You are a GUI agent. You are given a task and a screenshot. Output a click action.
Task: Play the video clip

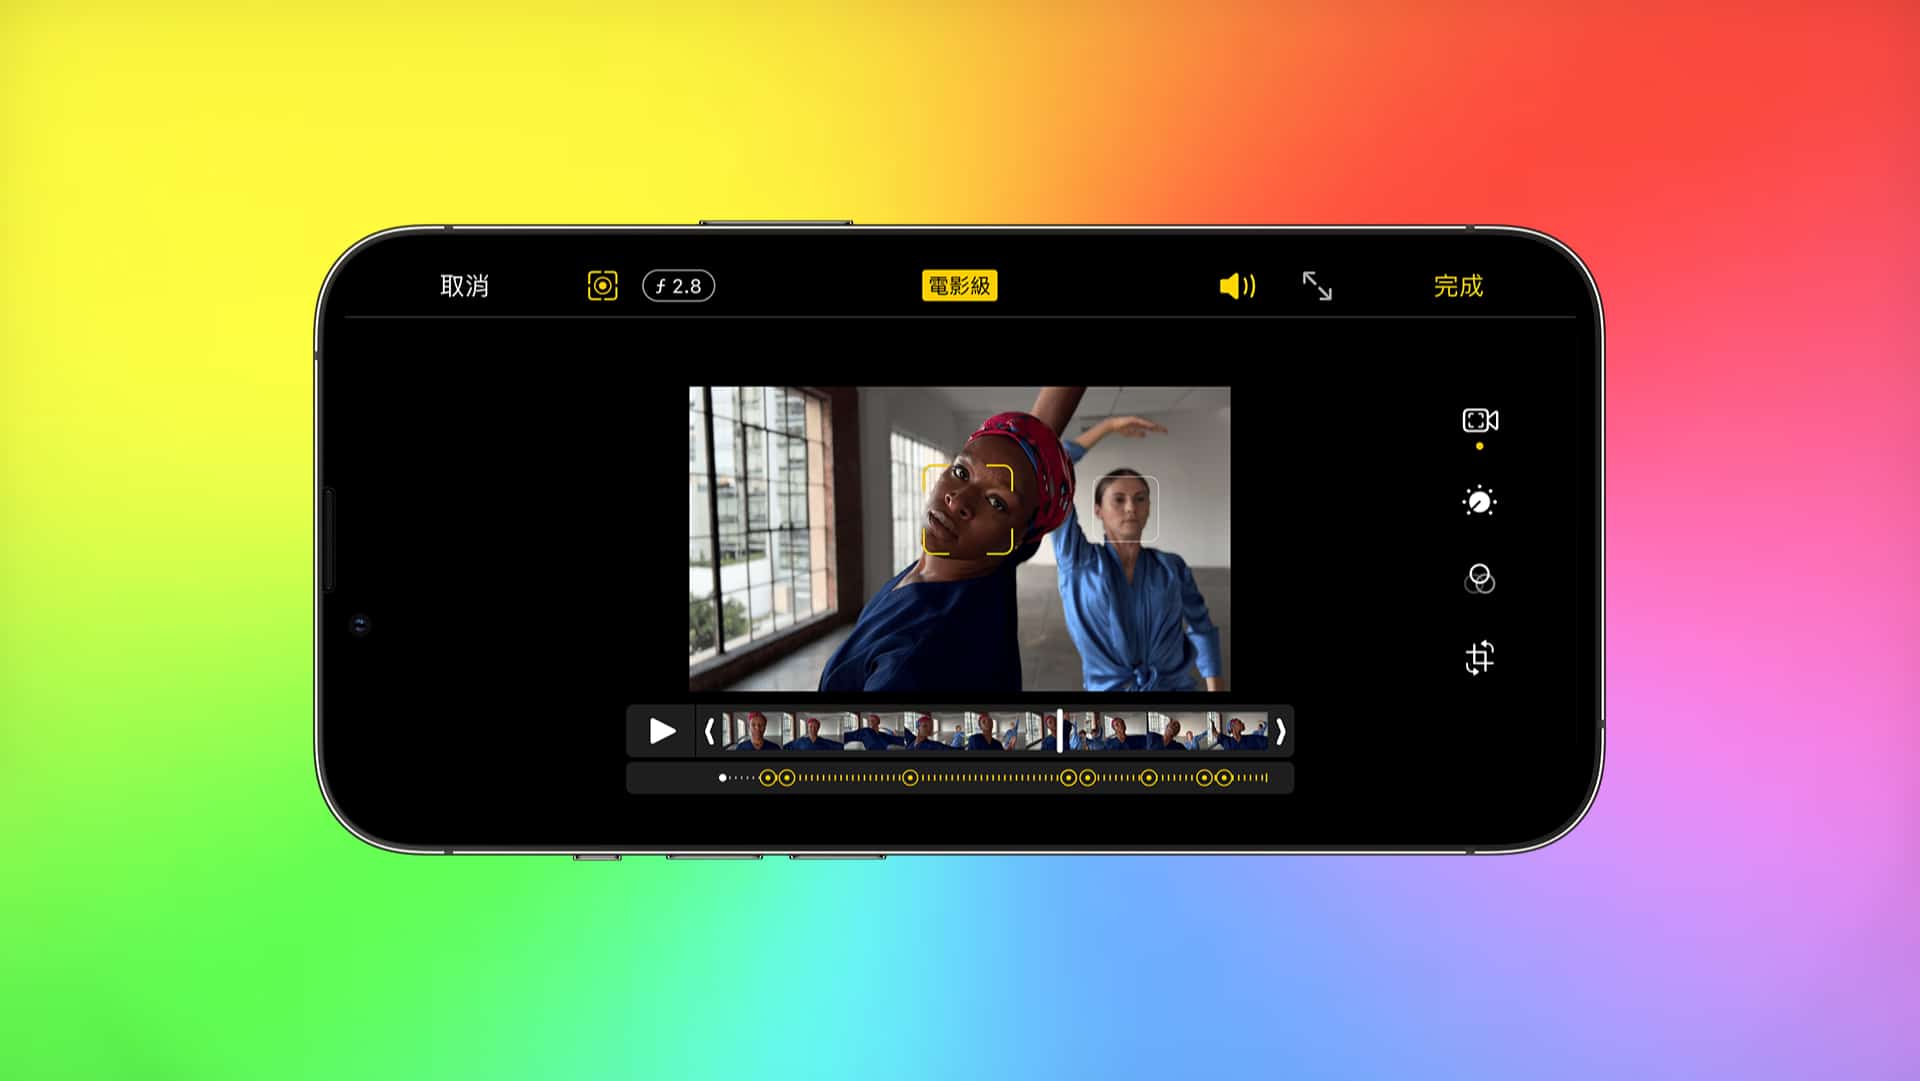coord(661,731)
